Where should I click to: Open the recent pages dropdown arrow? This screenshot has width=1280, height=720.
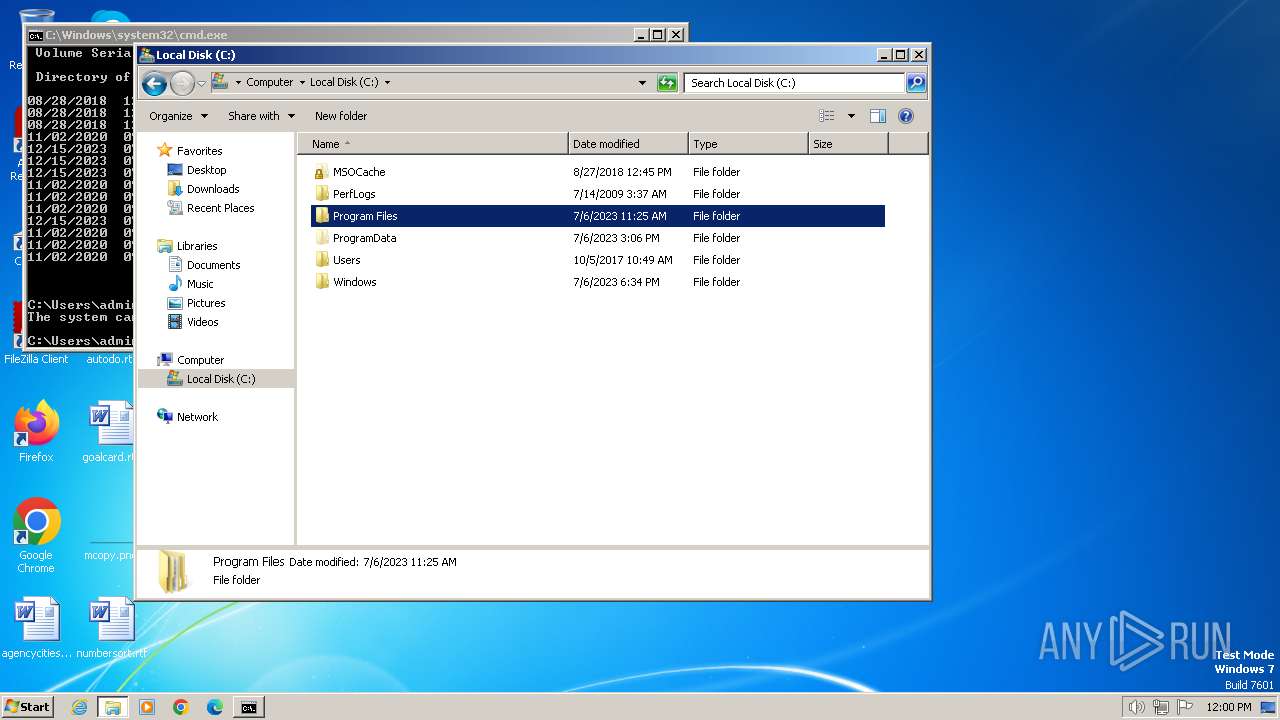click(x=201, y=83)
